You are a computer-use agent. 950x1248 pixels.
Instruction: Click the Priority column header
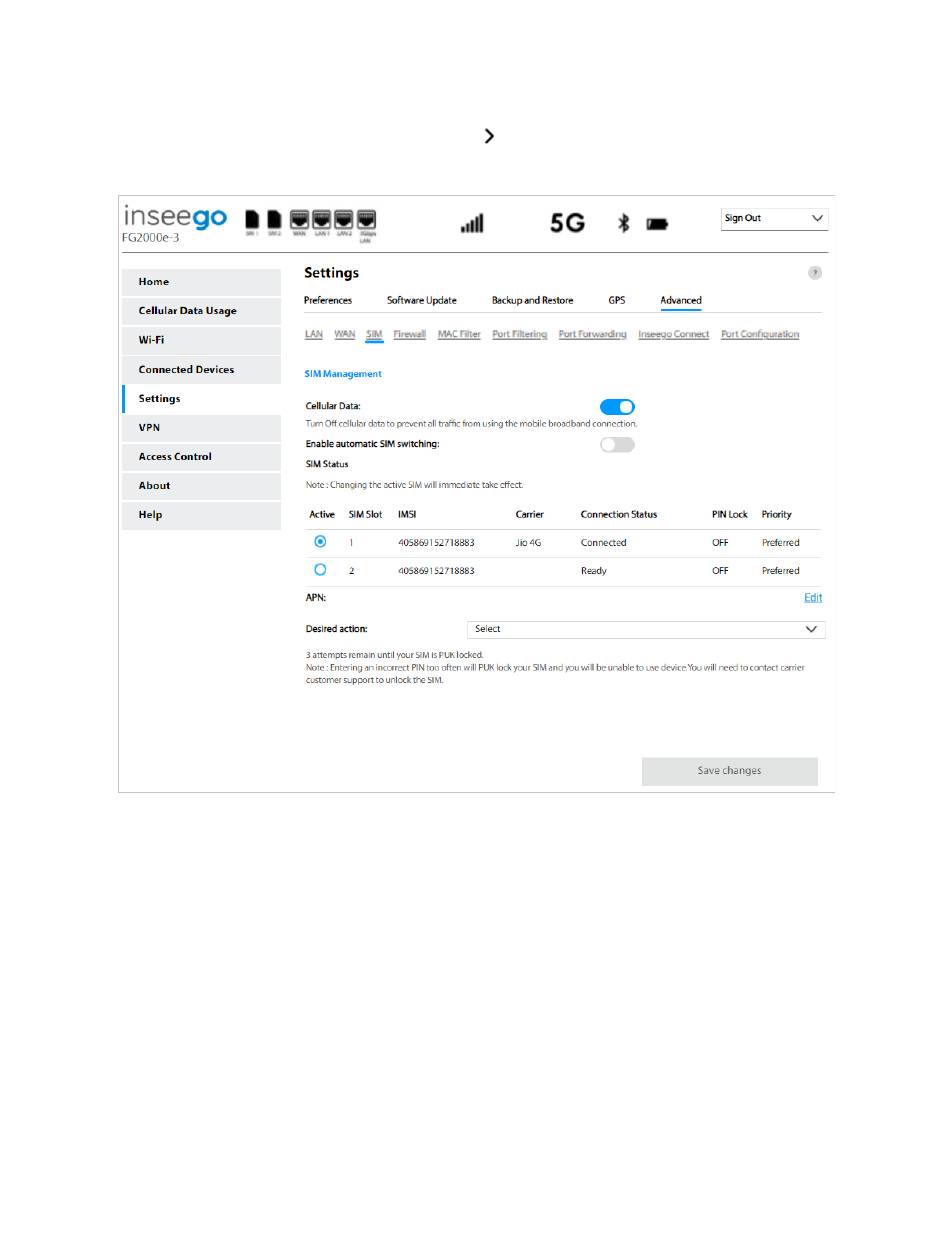tap(776, 514)
